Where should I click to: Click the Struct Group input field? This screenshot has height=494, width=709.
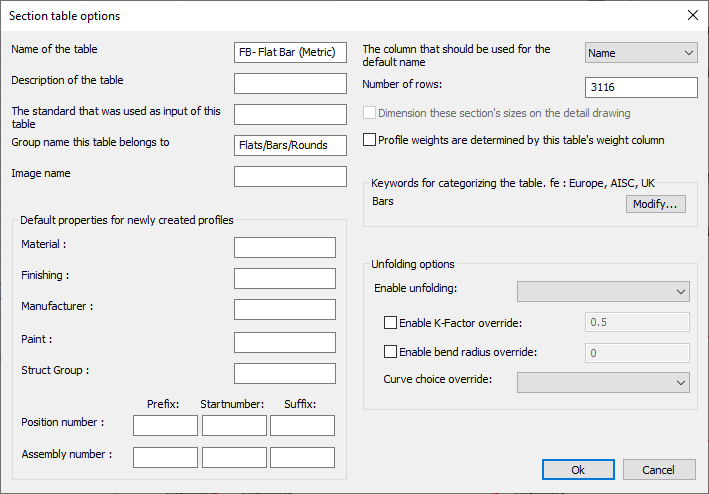285,373
